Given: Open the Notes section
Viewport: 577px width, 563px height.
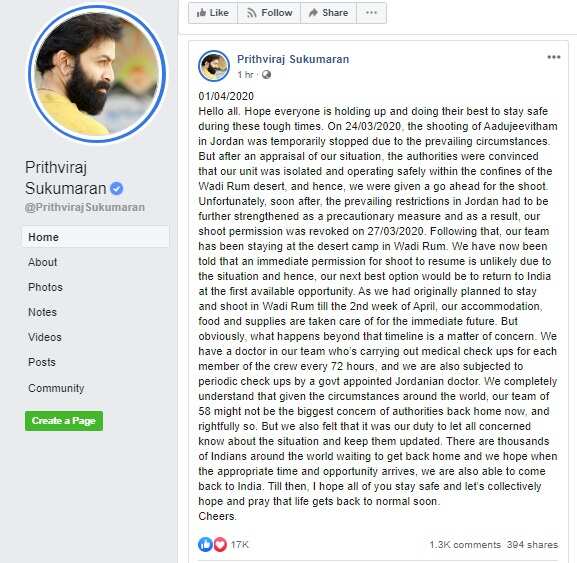Looking at the screenshot, I should pos(42,312).
